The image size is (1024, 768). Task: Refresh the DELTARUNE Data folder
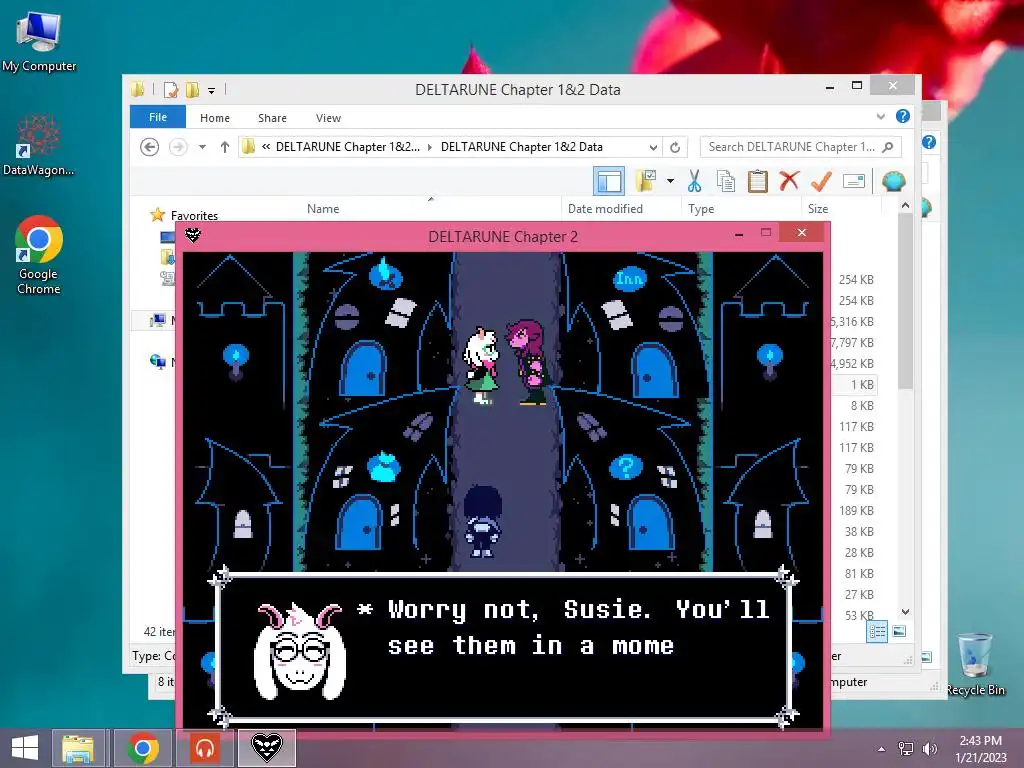(x=675, y=148)
